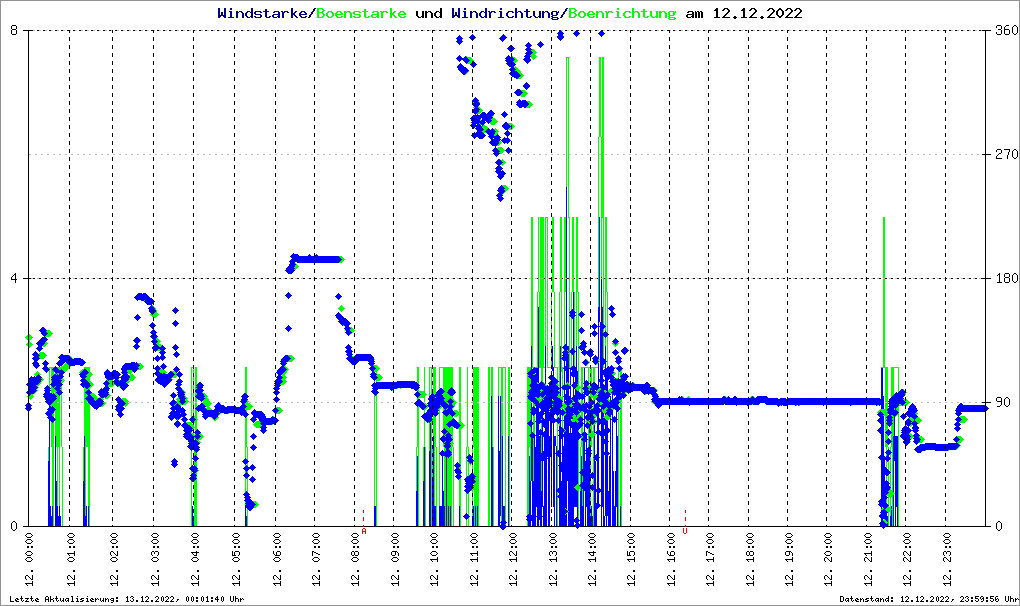Click the 'Windstarke' title word
This screenshot has width=1020, height=606.
(x=262, y=13)
